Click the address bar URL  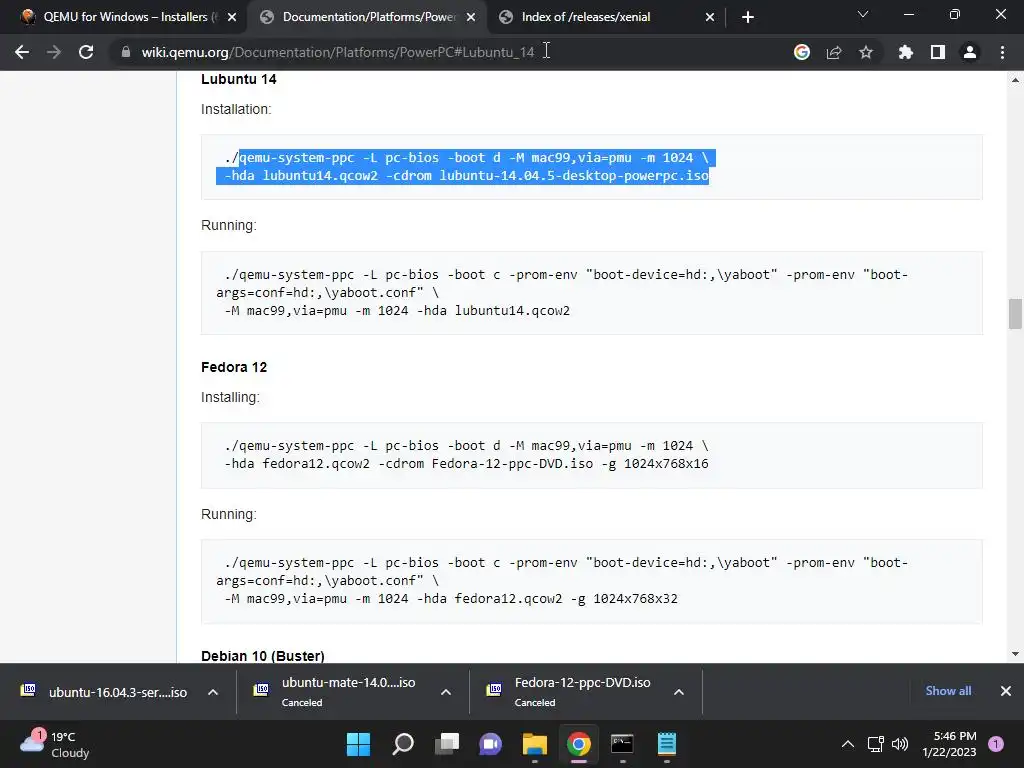(x=338, y=52)
